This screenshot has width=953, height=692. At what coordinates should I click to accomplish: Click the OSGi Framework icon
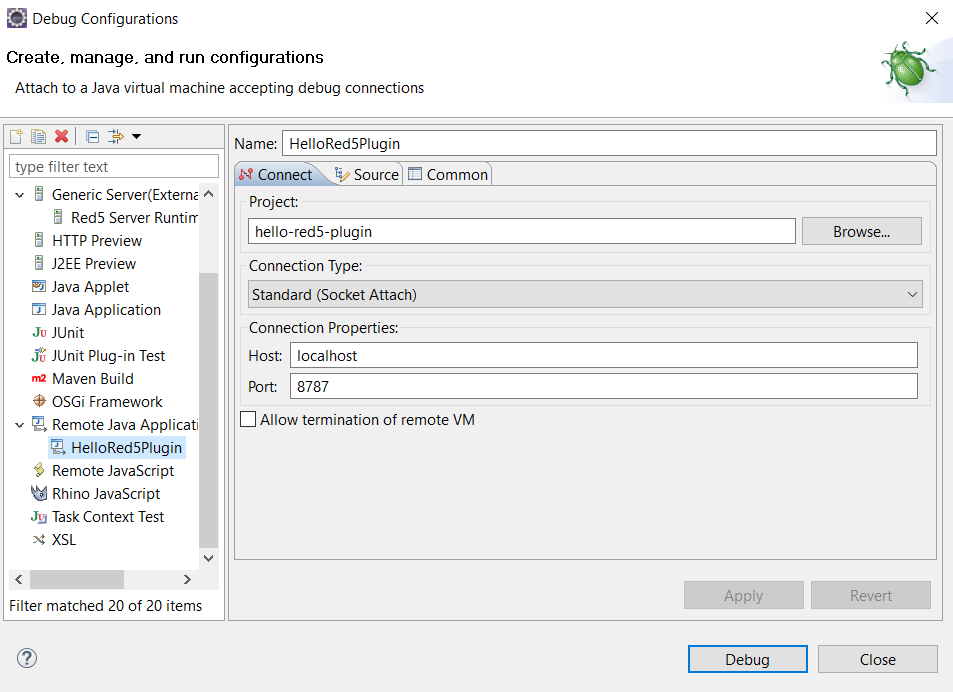pos(39,402)
